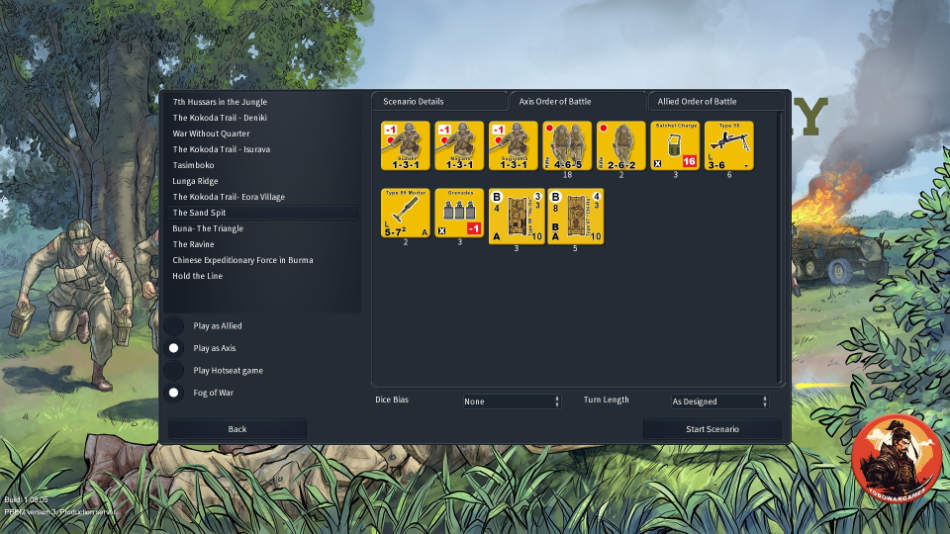Click the Type 89 Mortar counter

click(405, 213)
